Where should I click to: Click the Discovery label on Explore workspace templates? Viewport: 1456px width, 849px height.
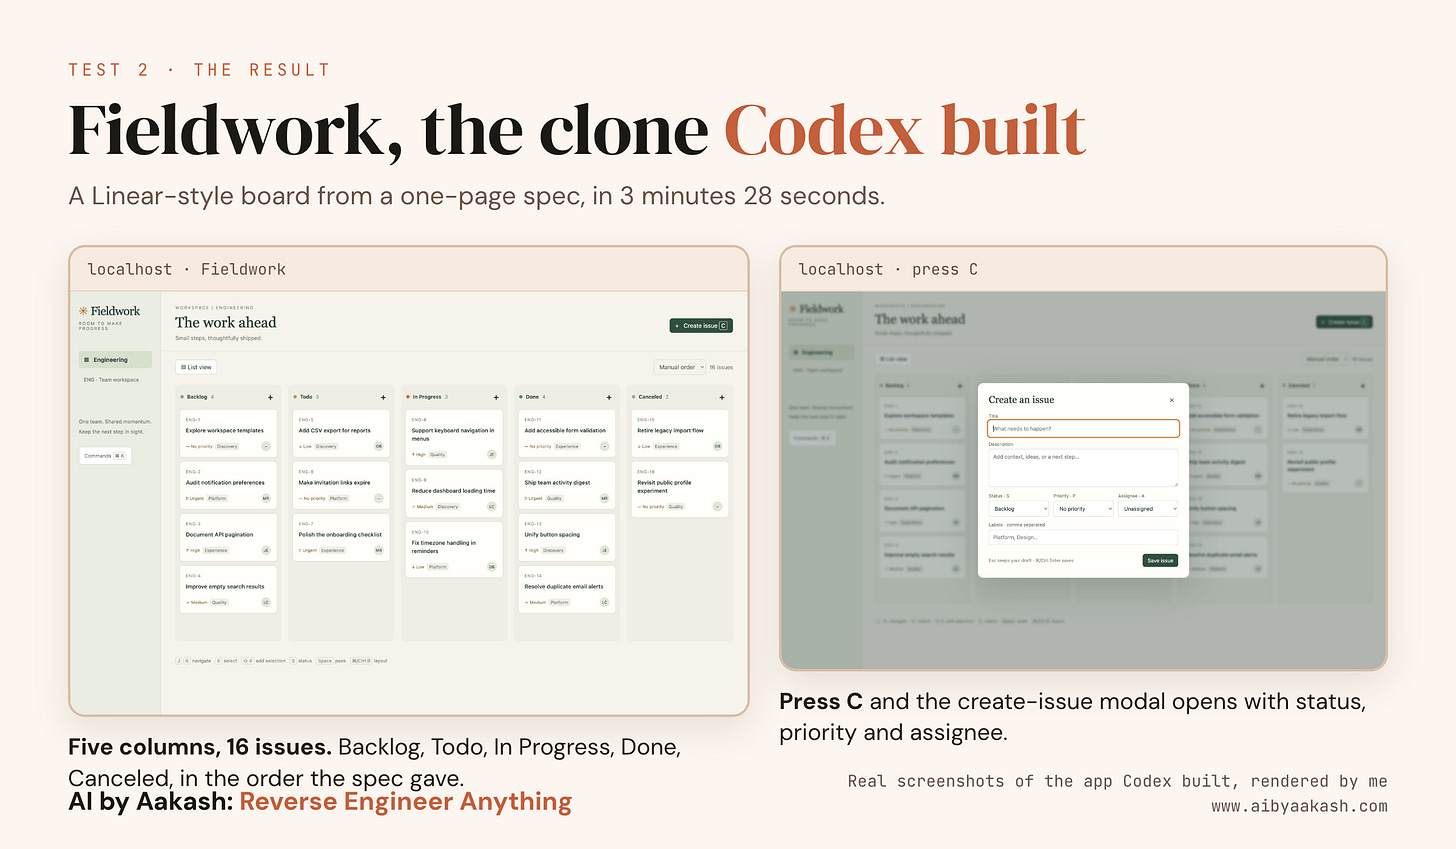[x=227, y=446]
